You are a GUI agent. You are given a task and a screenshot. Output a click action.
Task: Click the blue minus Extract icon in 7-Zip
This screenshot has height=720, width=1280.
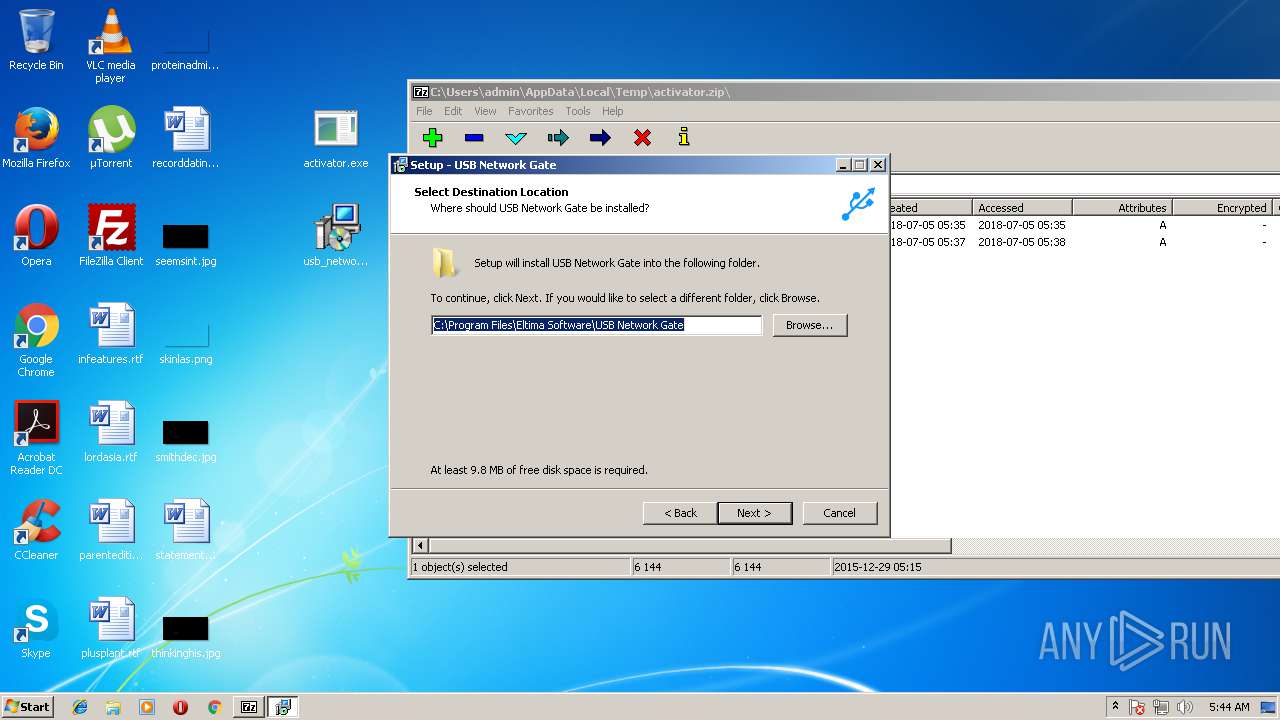pos(474,138)
